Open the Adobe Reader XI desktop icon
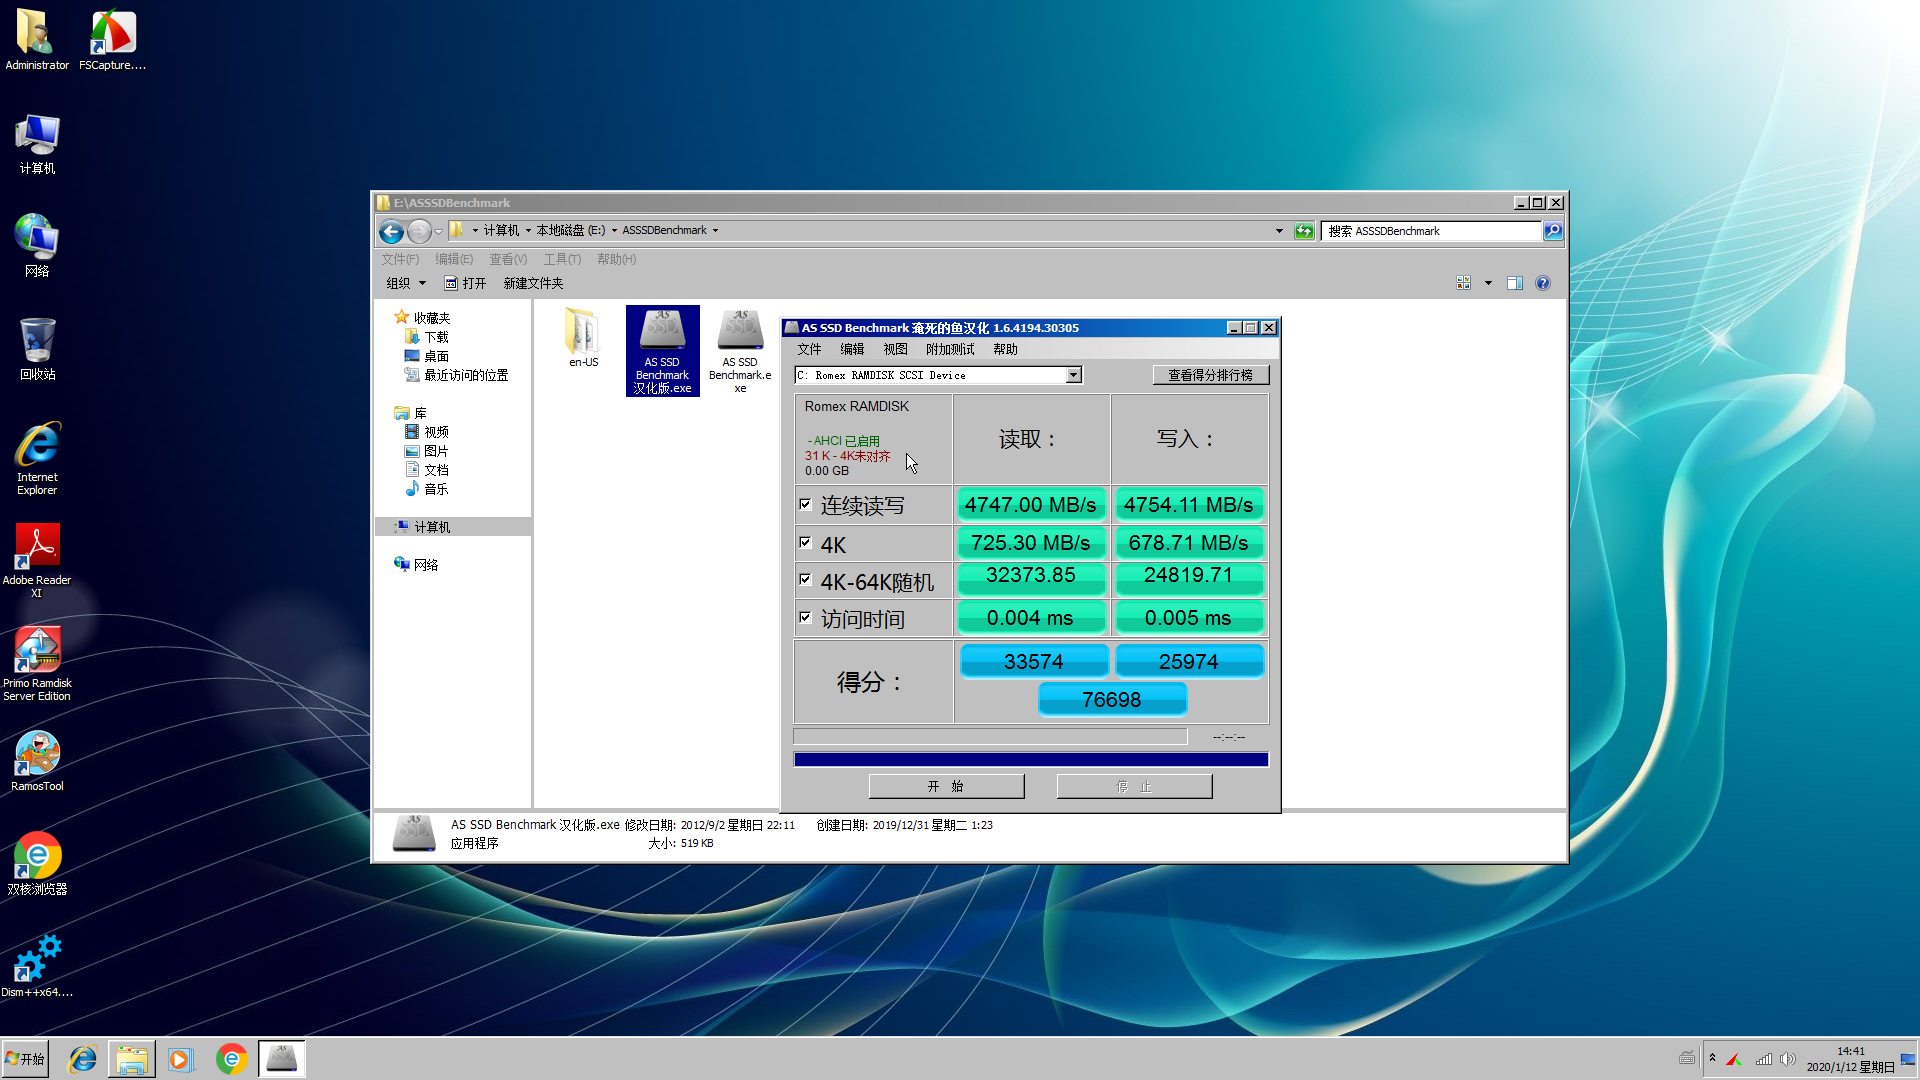 click(x=37, y=561)
